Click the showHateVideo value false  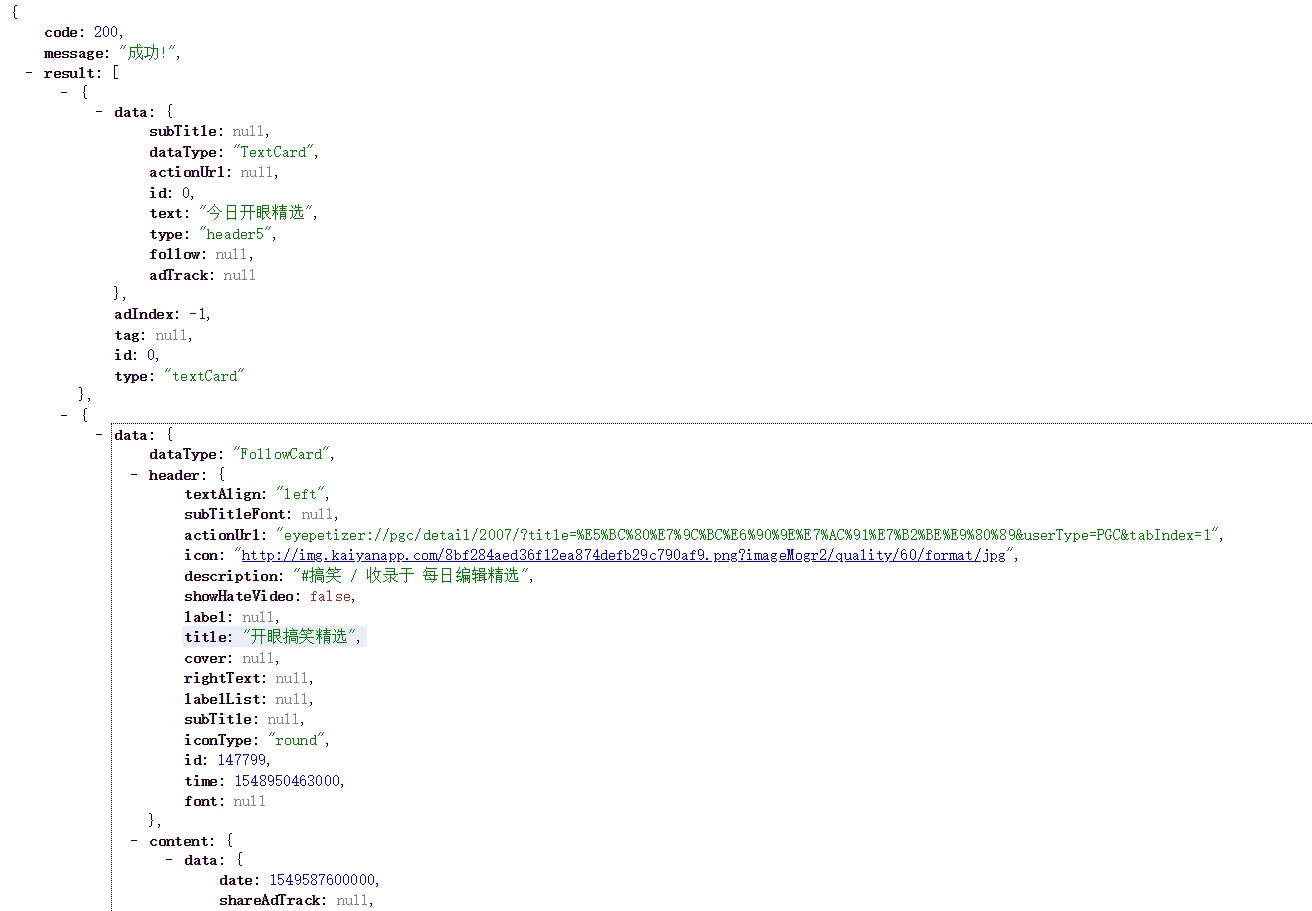(x=330, y=596)
